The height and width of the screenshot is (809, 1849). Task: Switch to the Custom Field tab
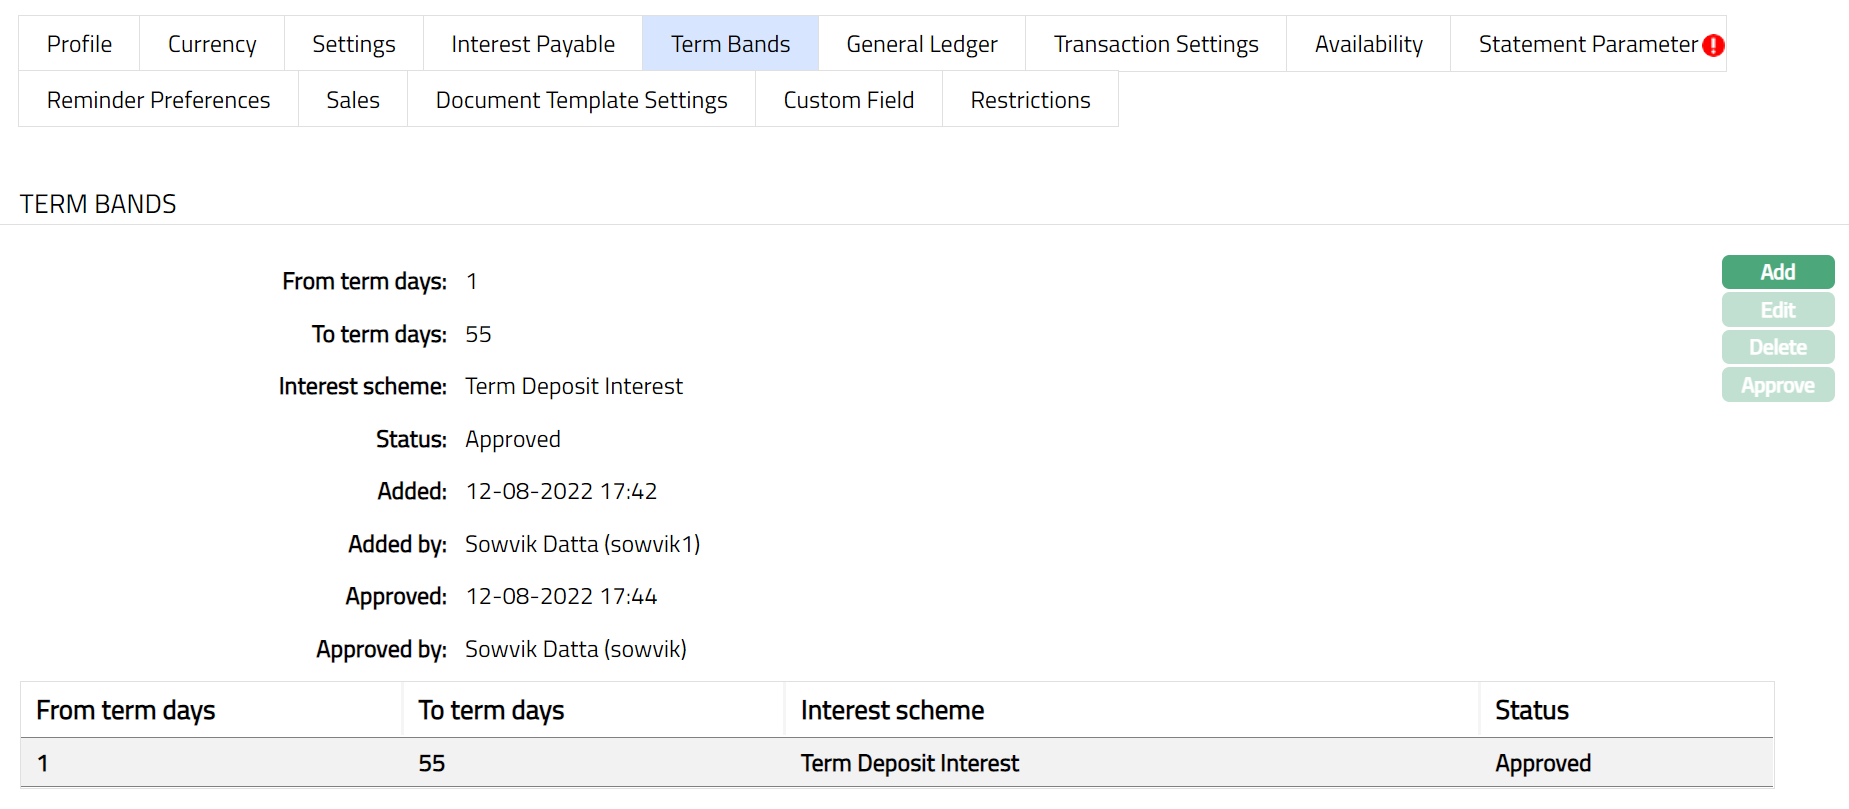[848, 100]
